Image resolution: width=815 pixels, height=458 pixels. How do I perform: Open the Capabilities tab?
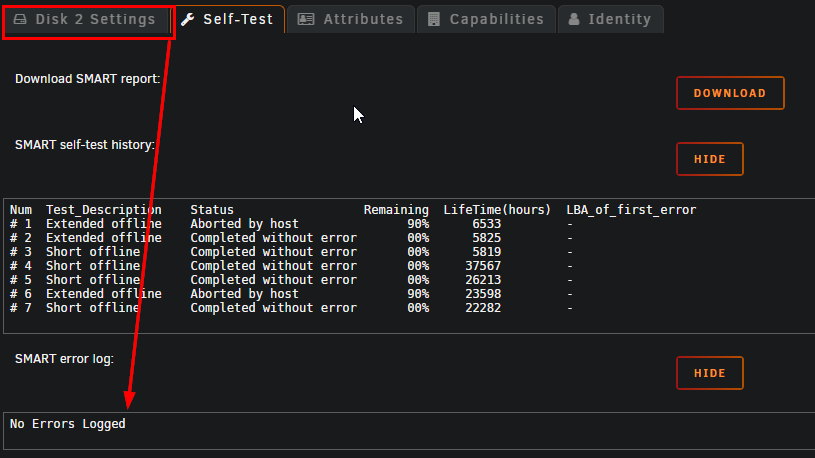coord(486,19)
